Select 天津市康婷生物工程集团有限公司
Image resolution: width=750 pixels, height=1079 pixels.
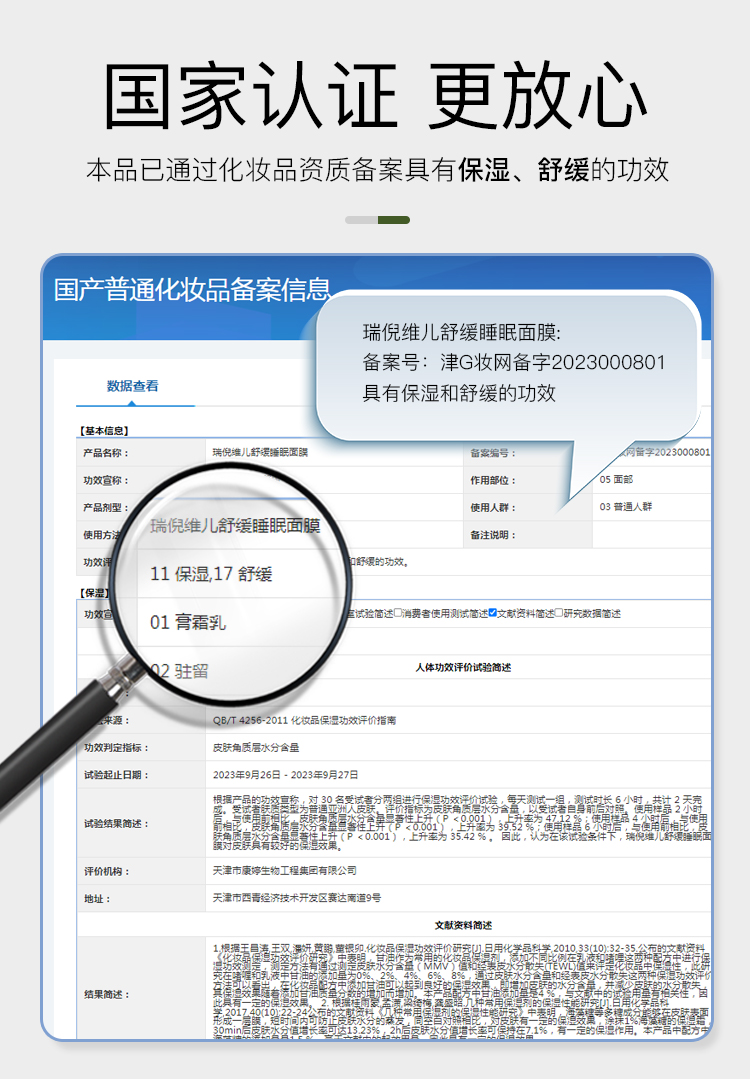[285, 870]
